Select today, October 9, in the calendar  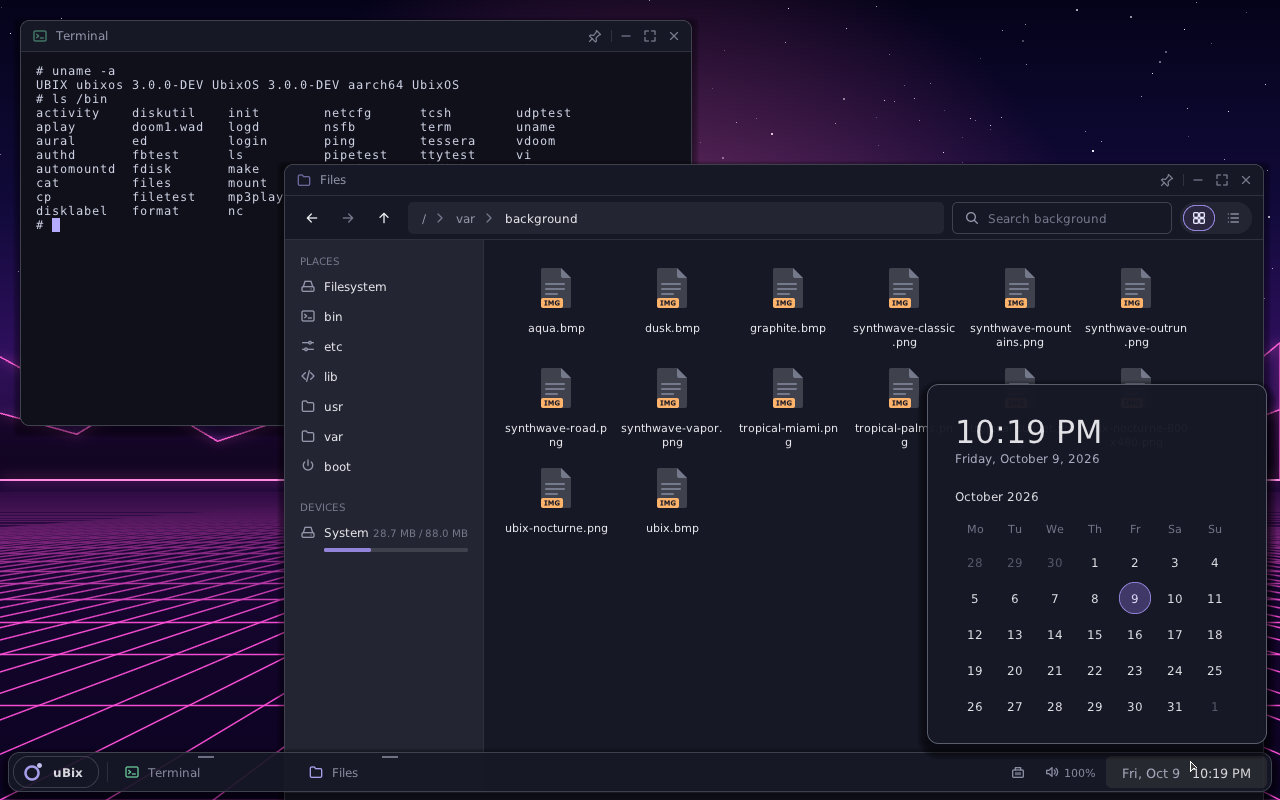(x=1135, y=598)
